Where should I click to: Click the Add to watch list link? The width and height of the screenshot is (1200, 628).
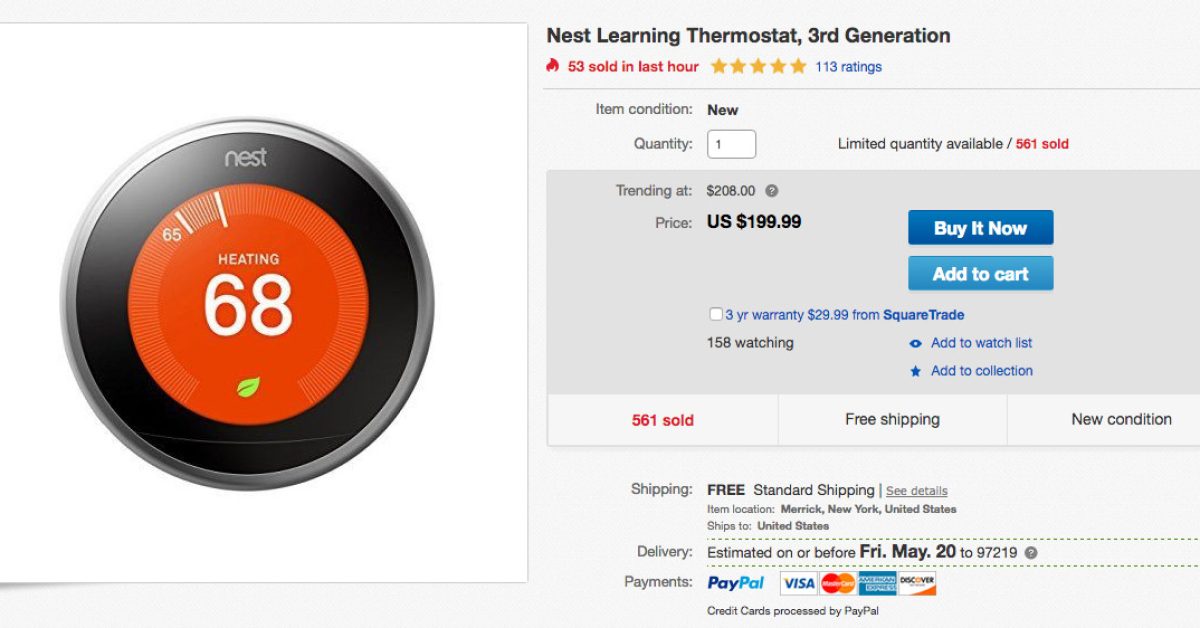pos(981,343)
